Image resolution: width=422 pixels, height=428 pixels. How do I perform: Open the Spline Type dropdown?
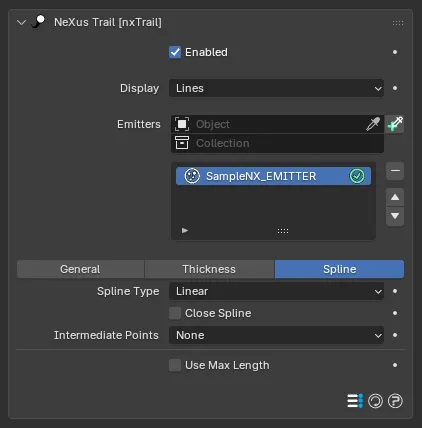pyautogui.click(x=276, y=291)
